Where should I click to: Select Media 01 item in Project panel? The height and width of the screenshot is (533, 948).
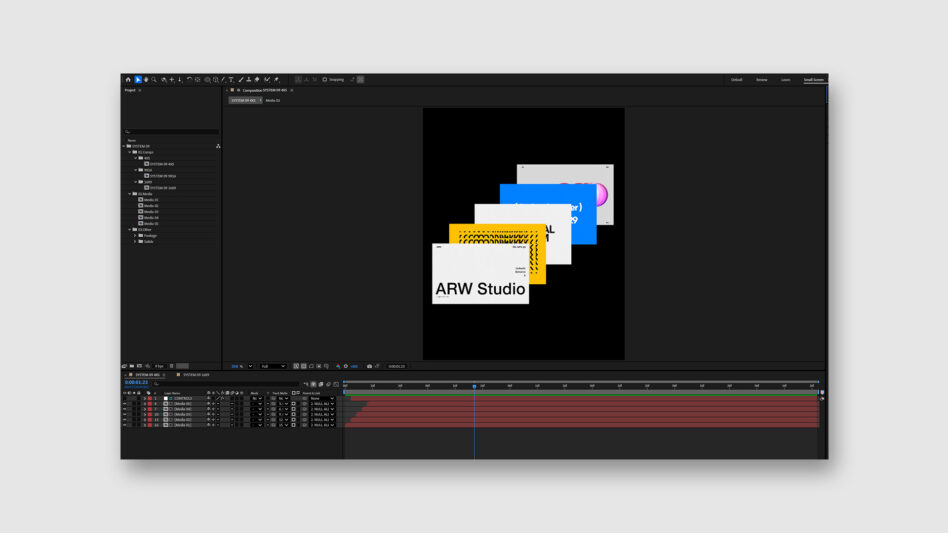click(151, 200)
